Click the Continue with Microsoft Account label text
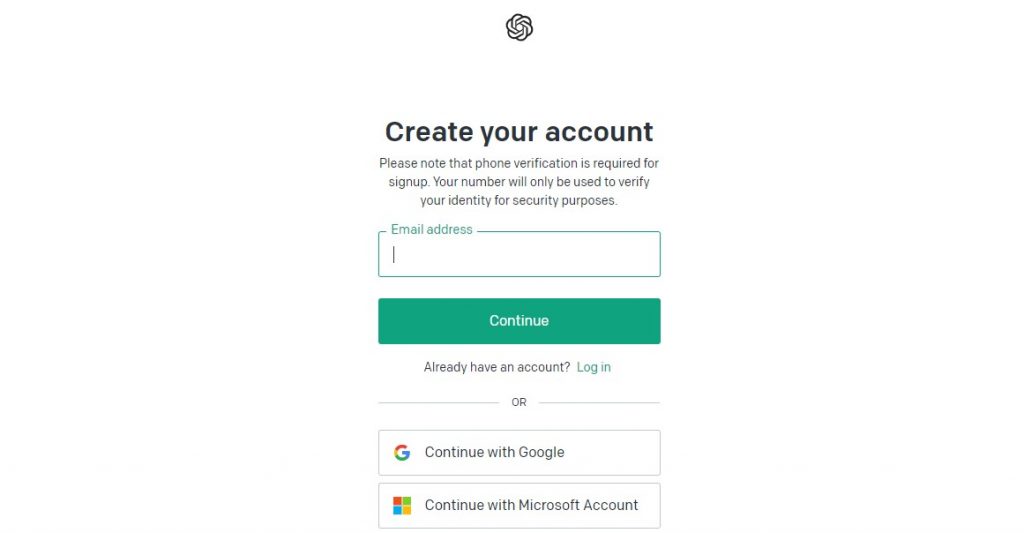Viewport: 1024px width, 533px height. pyautogui.click(x=532, y=505)
